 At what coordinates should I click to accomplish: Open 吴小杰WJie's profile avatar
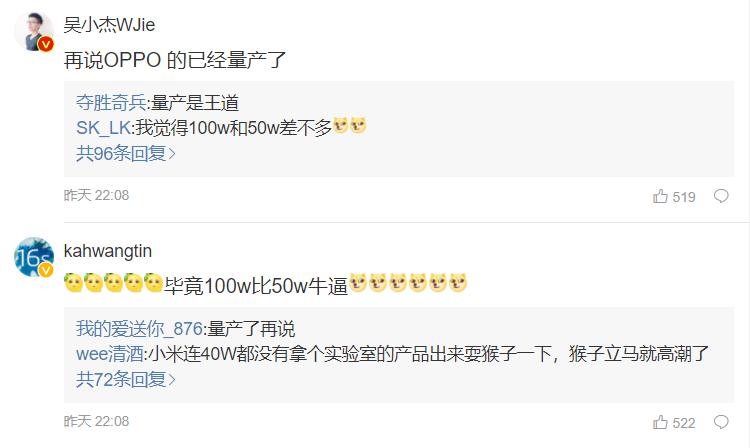(33, 31)
